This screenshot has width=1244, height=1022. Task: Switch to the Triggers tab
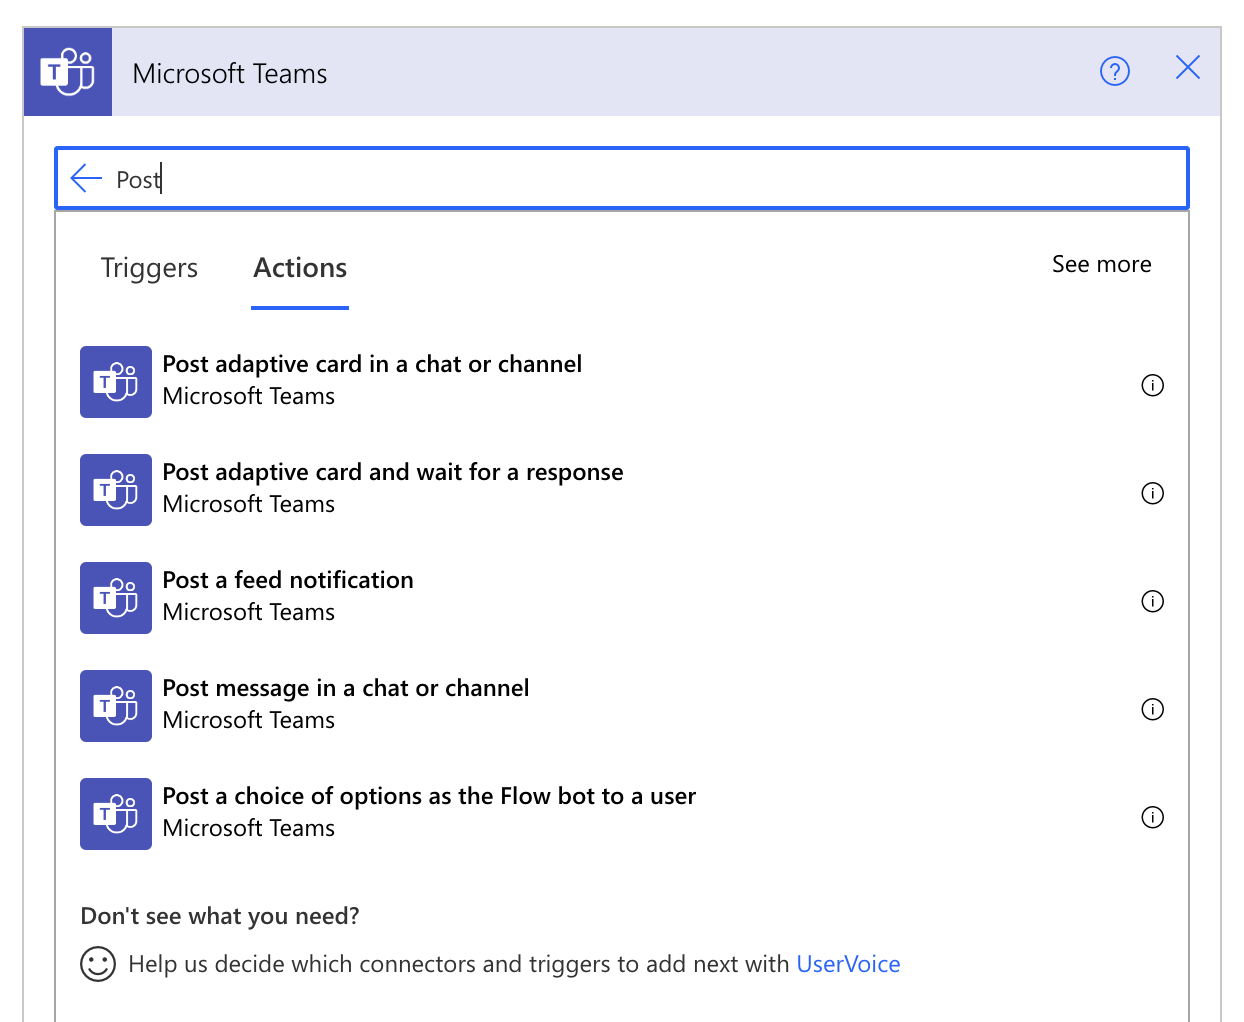tap(149, 268)
